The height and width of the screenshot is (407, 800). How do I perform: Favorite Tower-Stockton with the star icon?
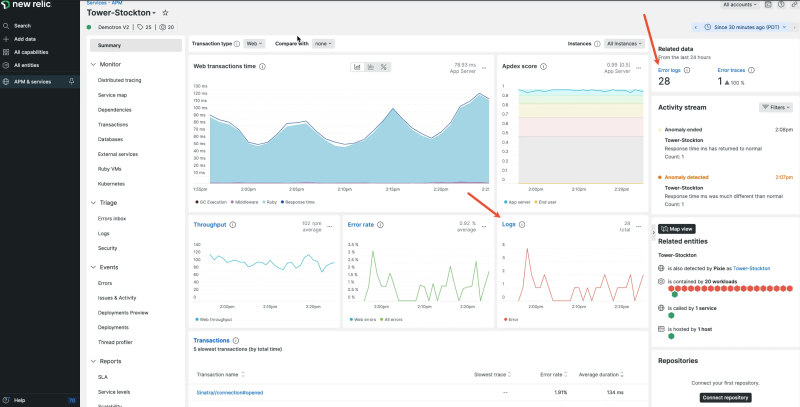tap(166, 12)
